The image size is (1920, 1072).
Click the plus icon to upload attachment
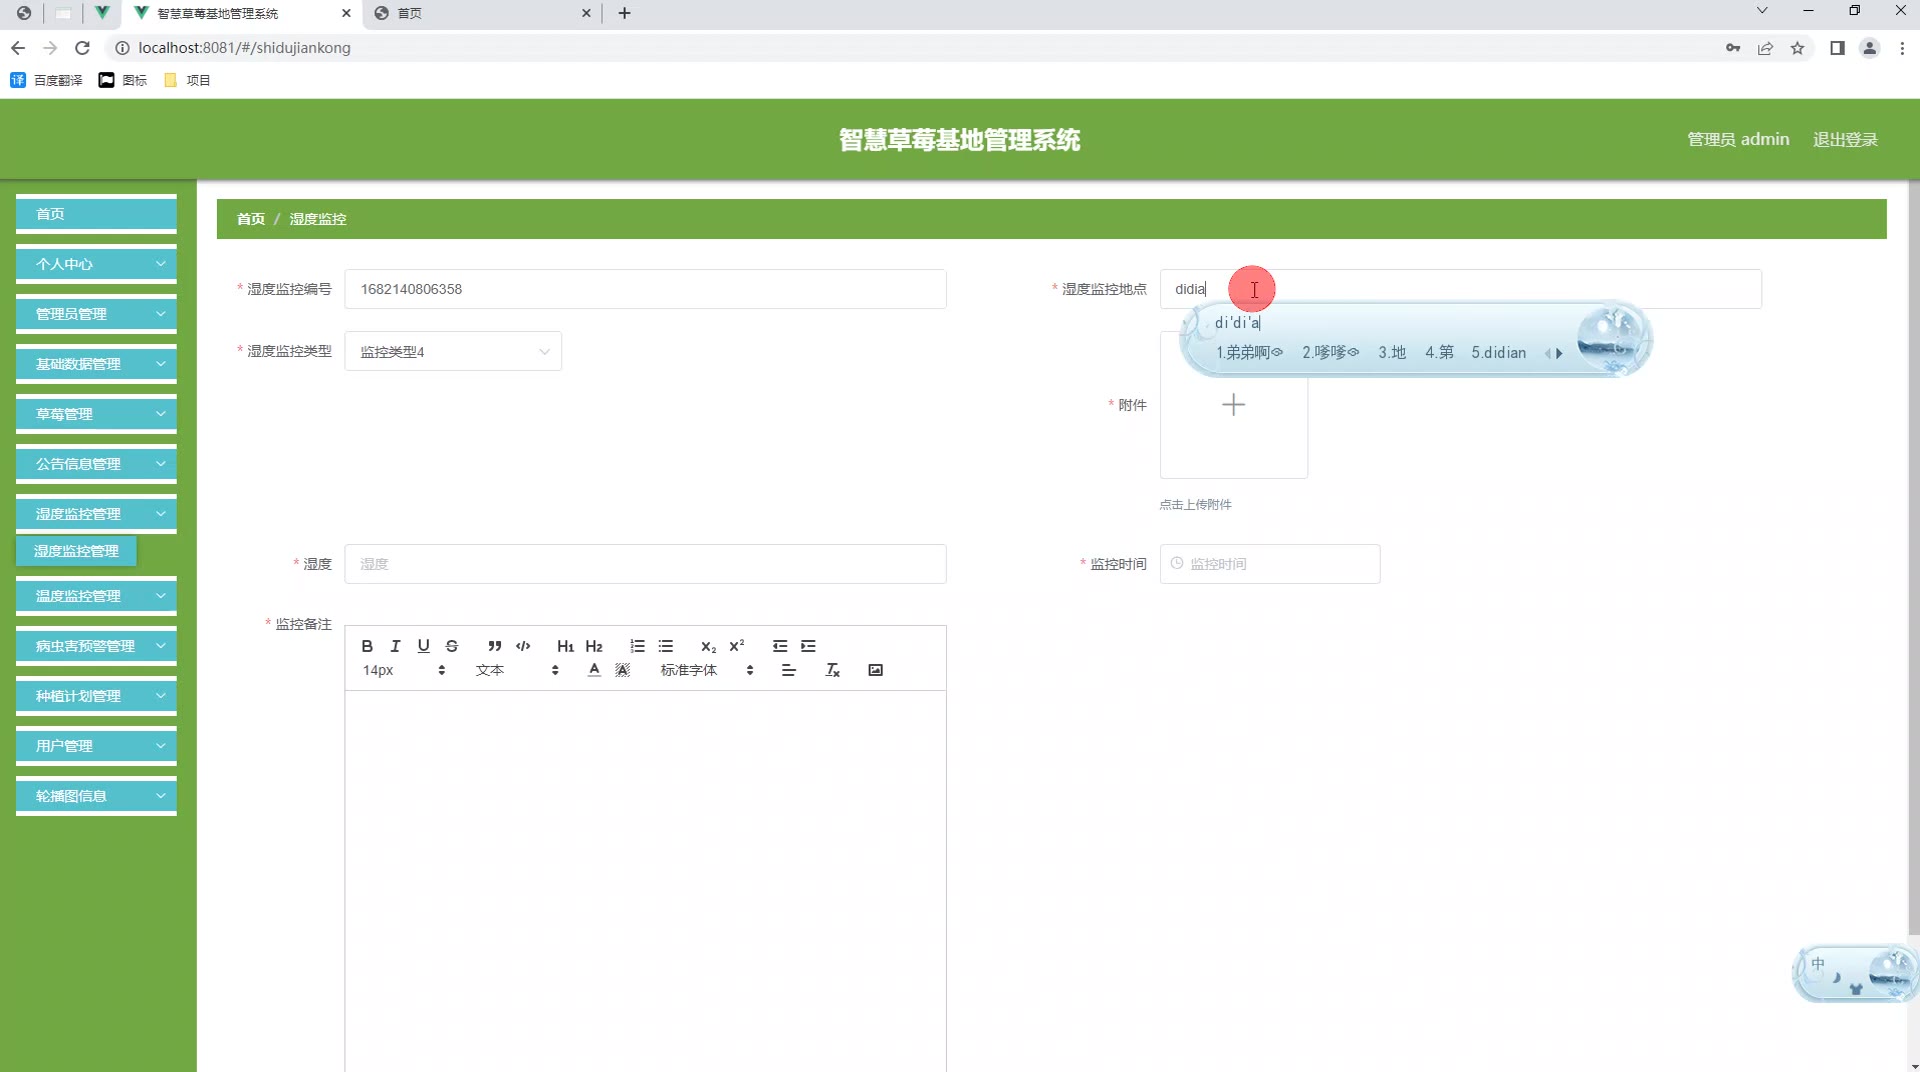[1234, 405]
